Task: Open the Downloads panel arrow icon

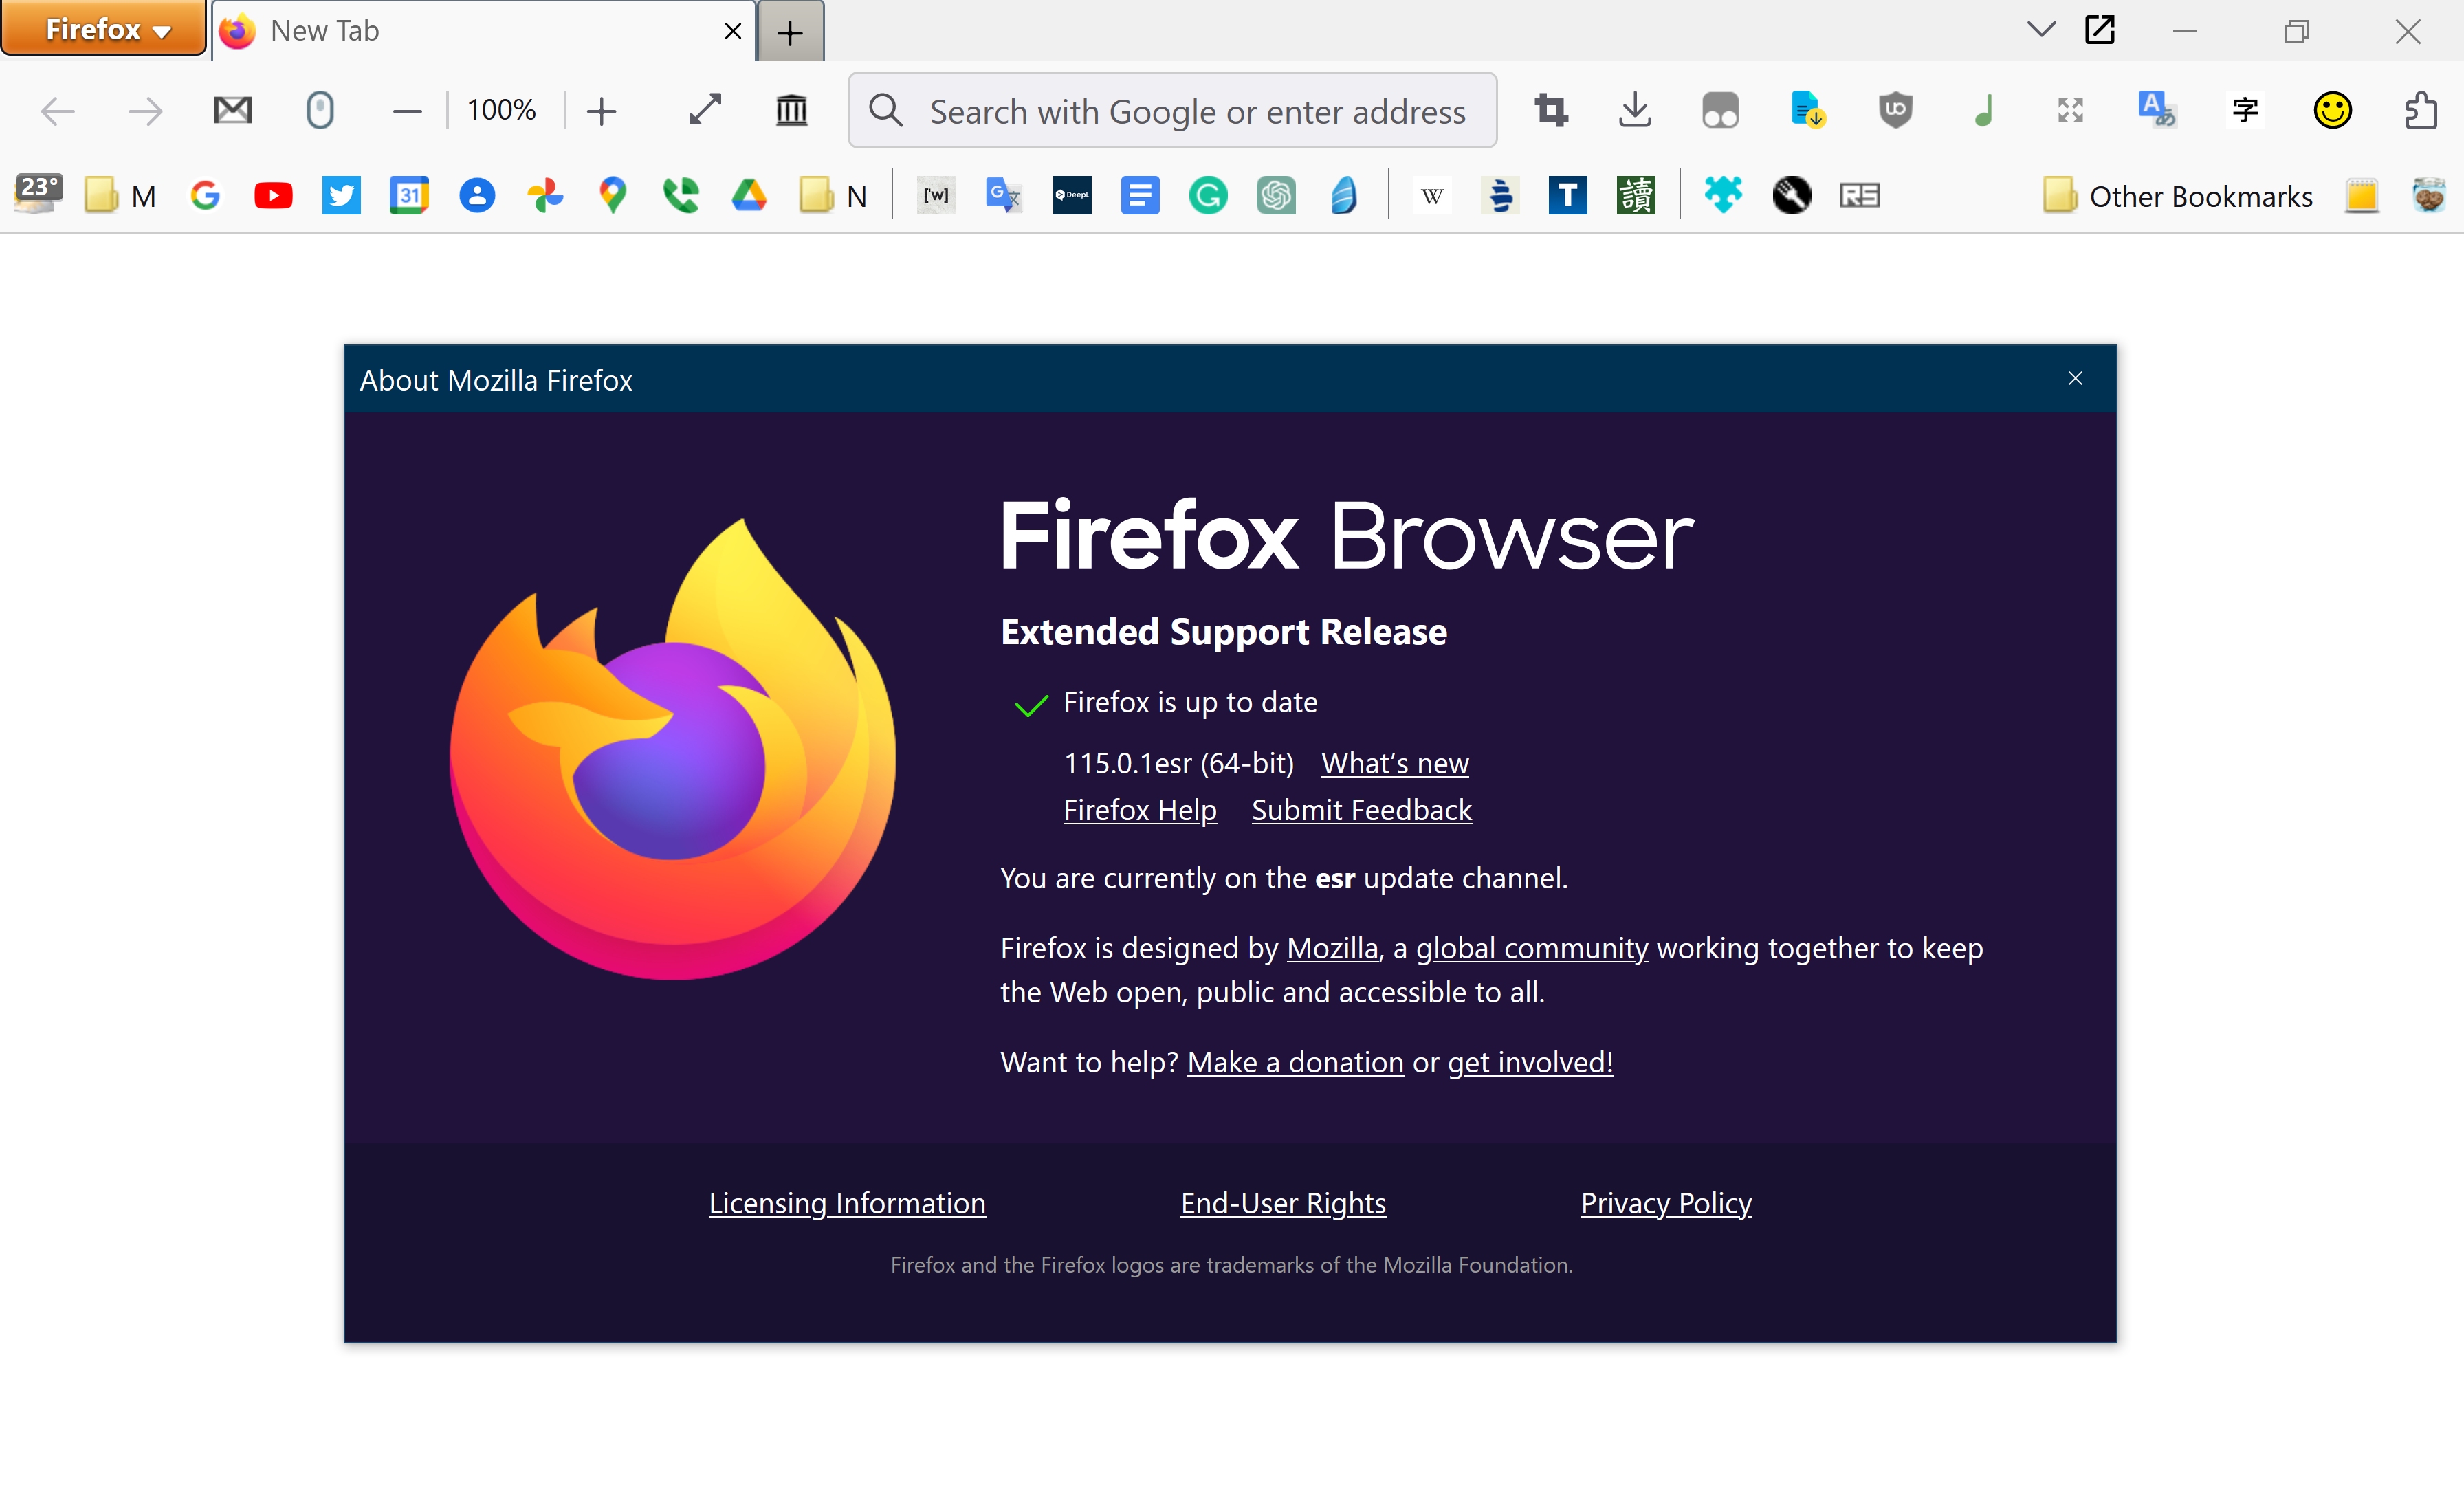Action: pyautogui.click(x=1635, y=110)
